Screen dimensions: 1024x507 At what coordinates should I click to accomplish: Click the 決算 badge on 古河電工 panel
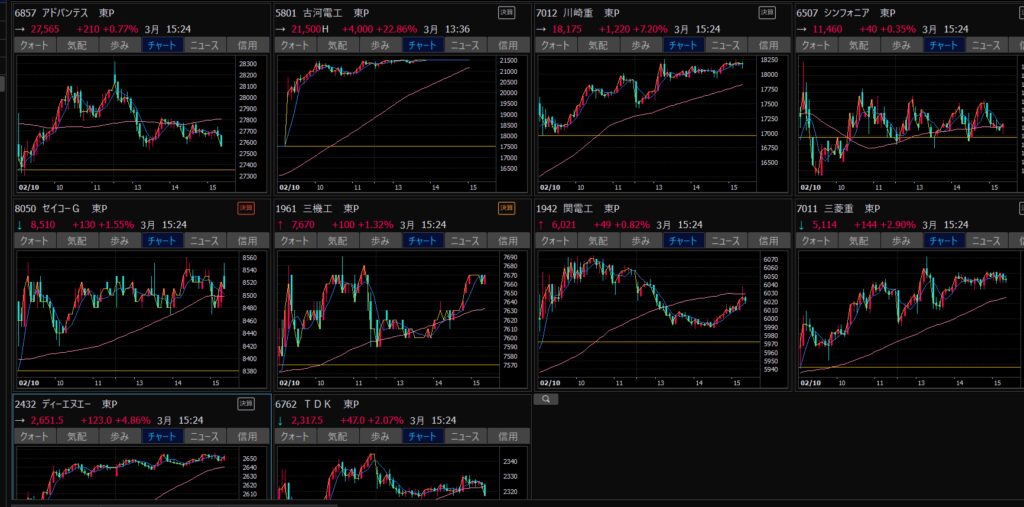(x=507, y=12)
